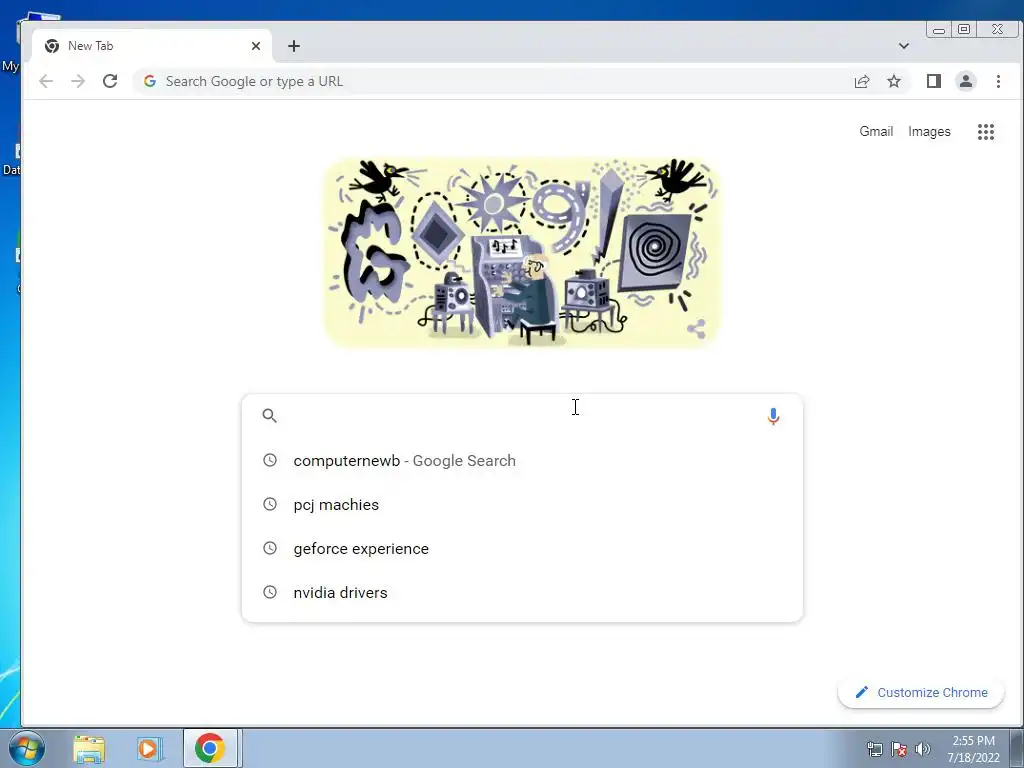Select the New Tab tab
1024x768 pixels.
click(152, 46)
